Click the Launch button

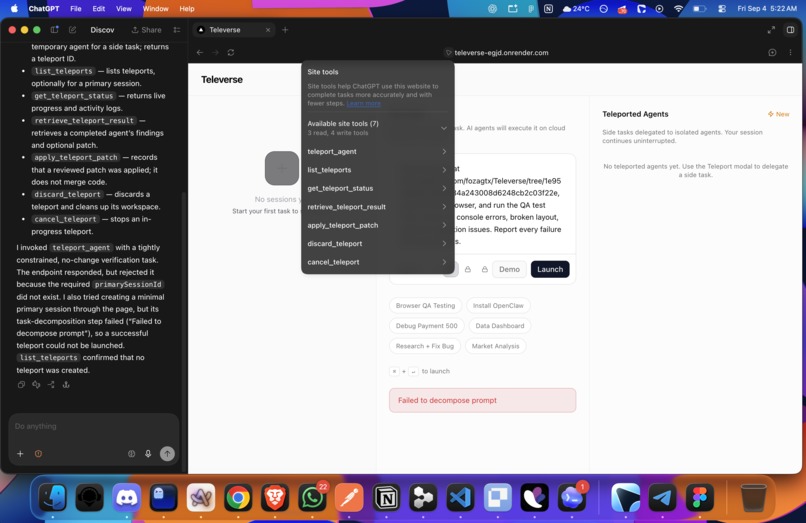pyautogui.click(x=550, y=269)
